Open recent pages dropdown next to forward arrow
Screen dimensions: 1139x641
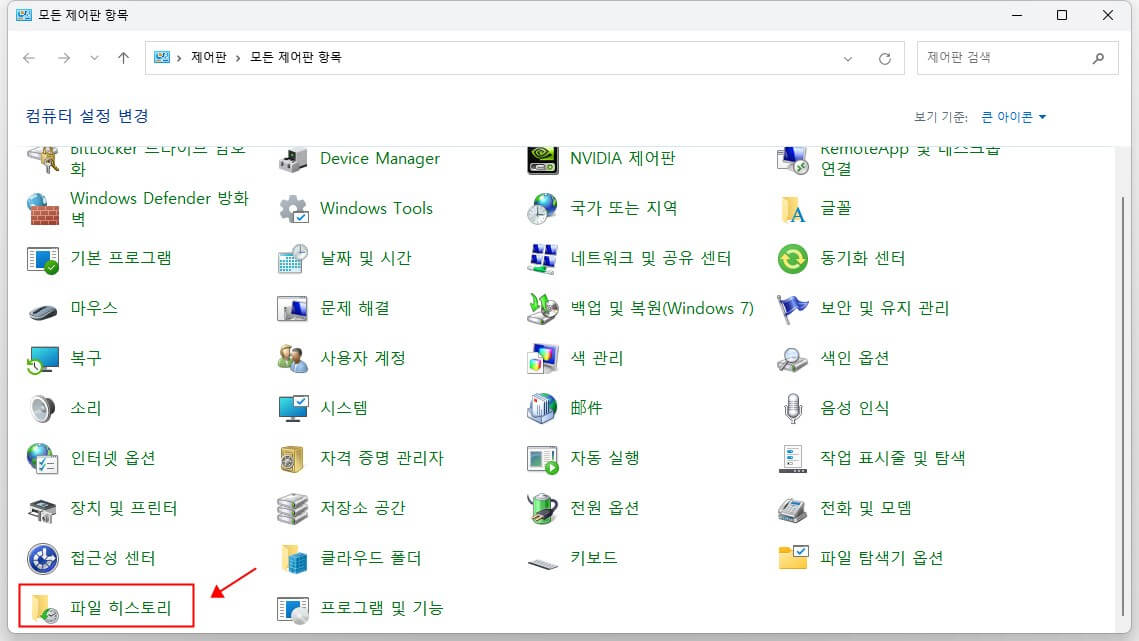[x=93, y=58]
